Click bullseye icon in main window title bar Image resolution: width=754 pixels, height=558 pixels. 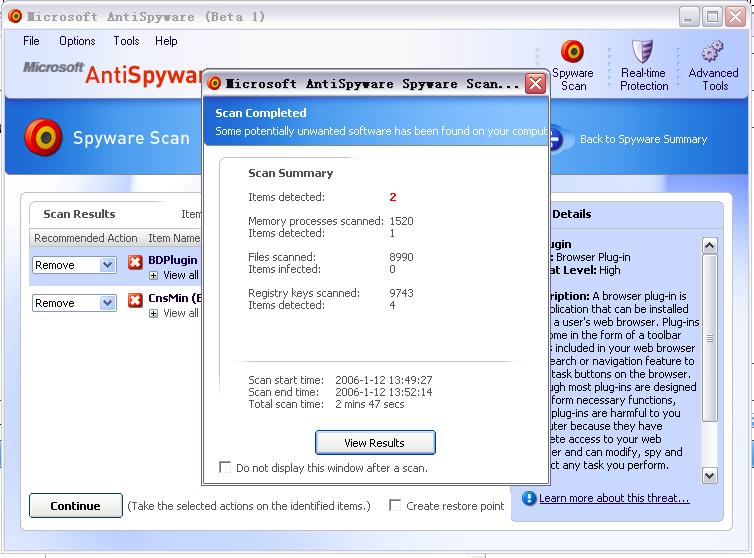coord(15,16)
